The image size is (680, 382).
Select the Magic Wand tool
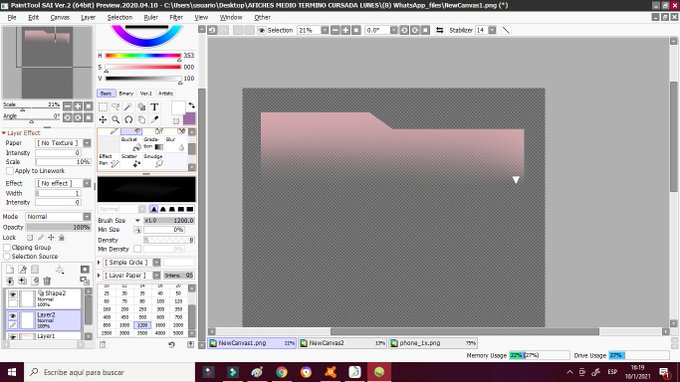tap(128, 107)
